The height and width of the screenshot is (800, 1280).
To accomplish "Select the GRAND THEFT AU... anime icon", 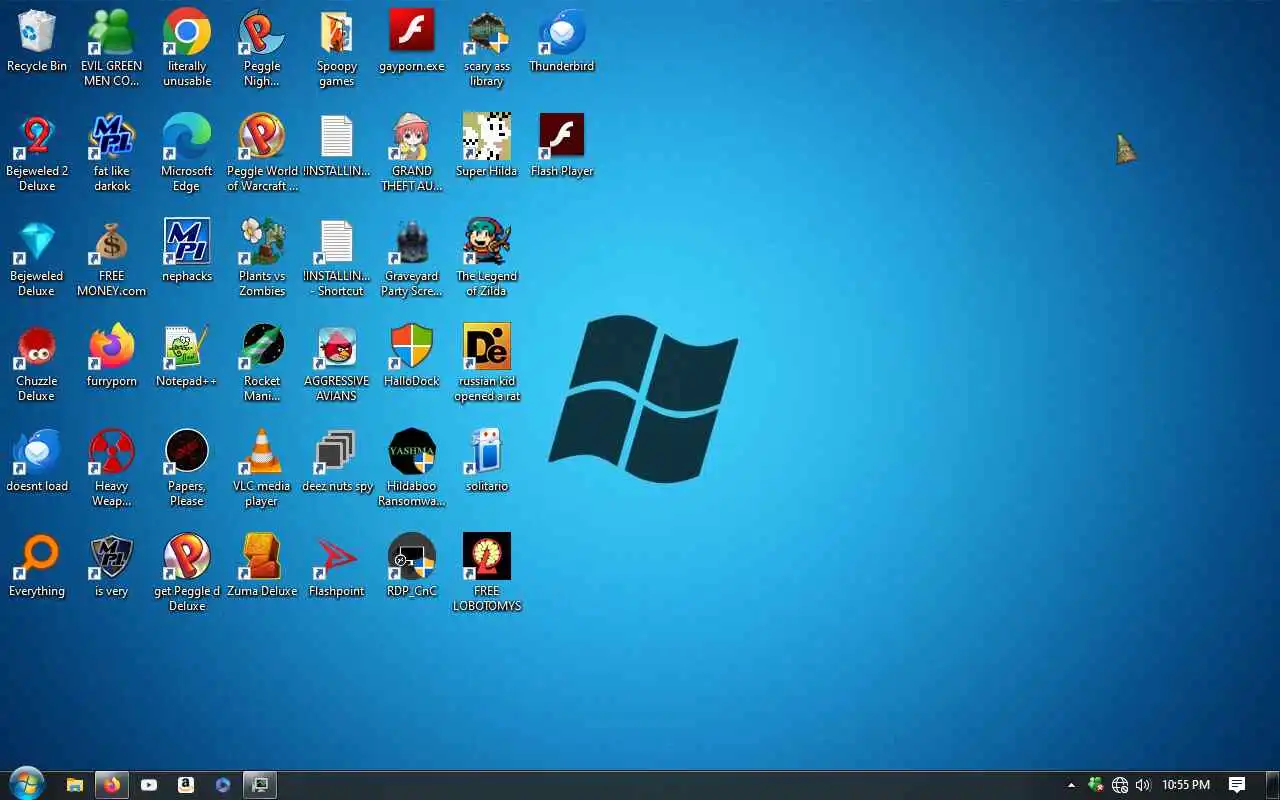I will (412, 153).
